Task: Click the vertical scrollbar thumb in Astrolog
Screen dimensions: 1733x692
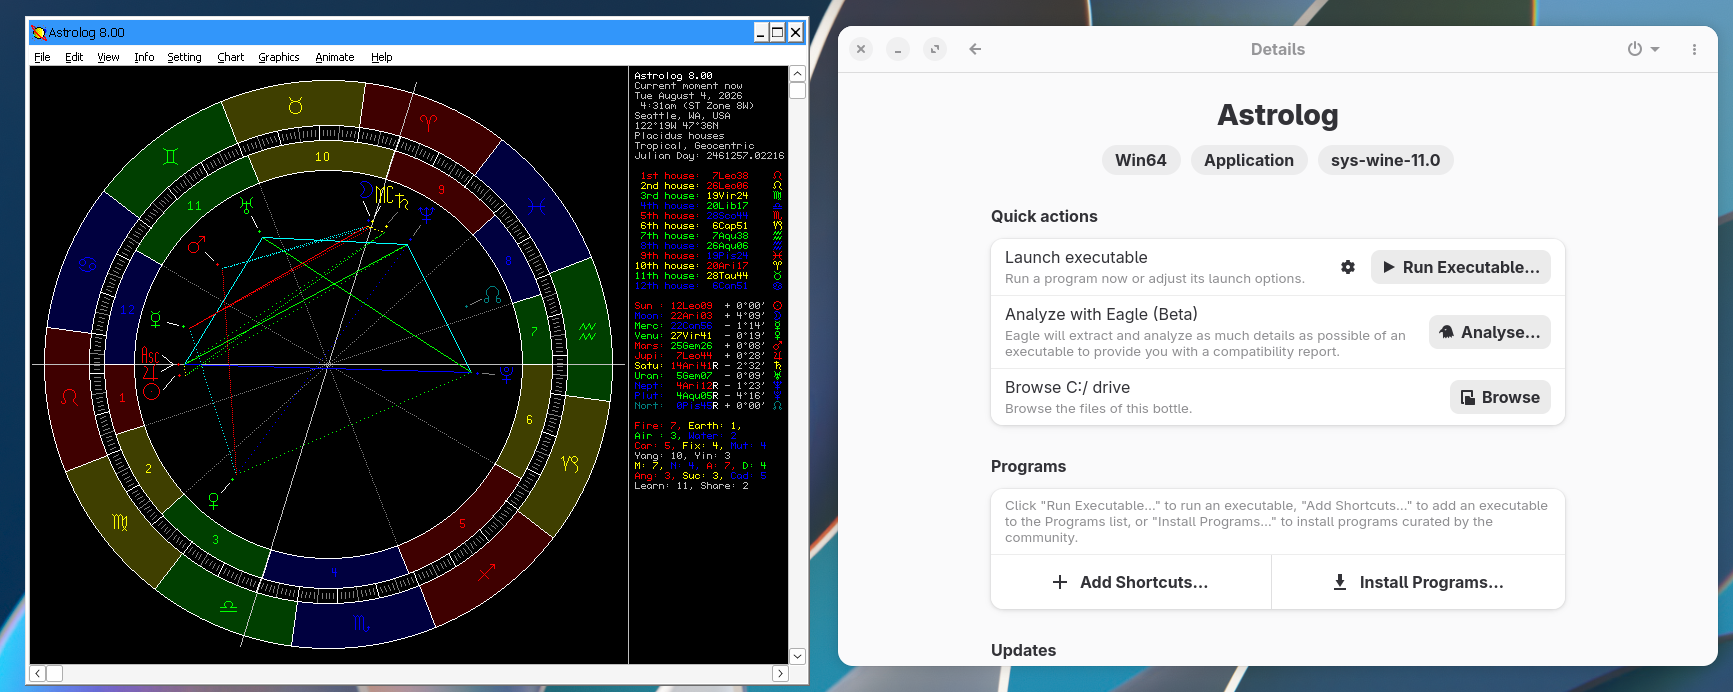Action: tap(797, 90)
